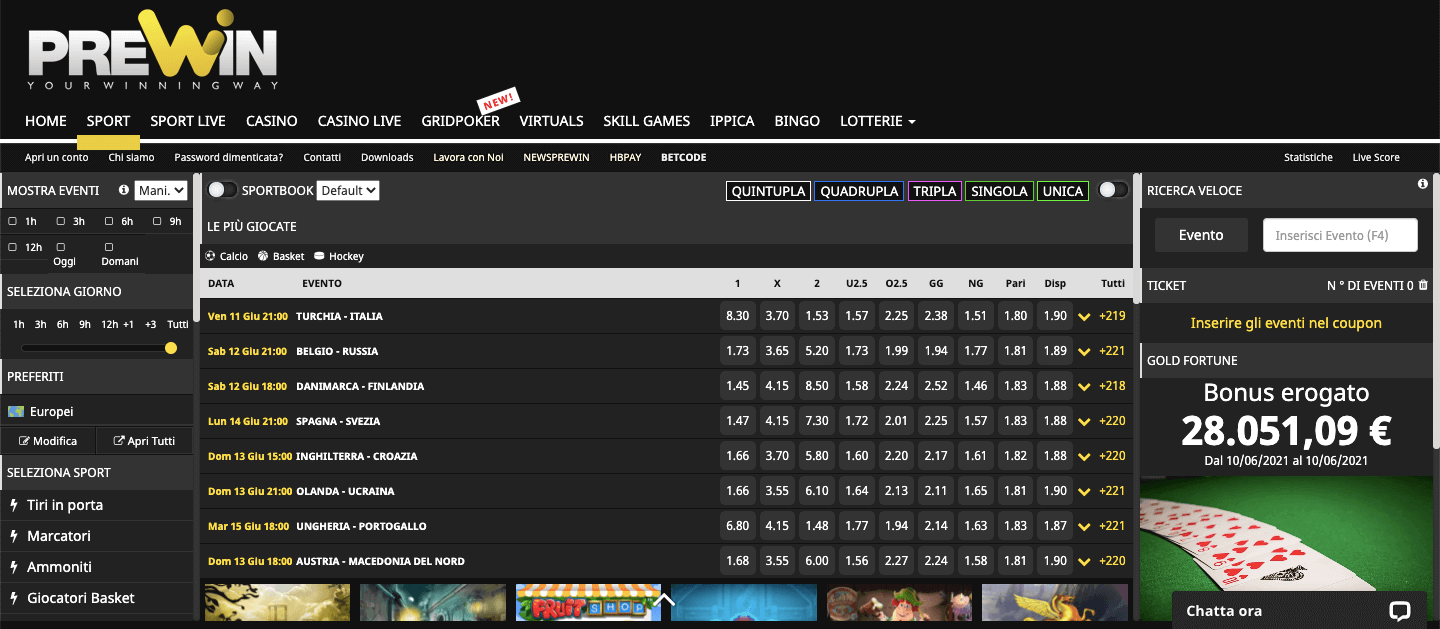The width and height of the screenshot is (1440, 629).
Task: Expand more markets for Danimarca - Finlandia
Action: point(1084,387)
